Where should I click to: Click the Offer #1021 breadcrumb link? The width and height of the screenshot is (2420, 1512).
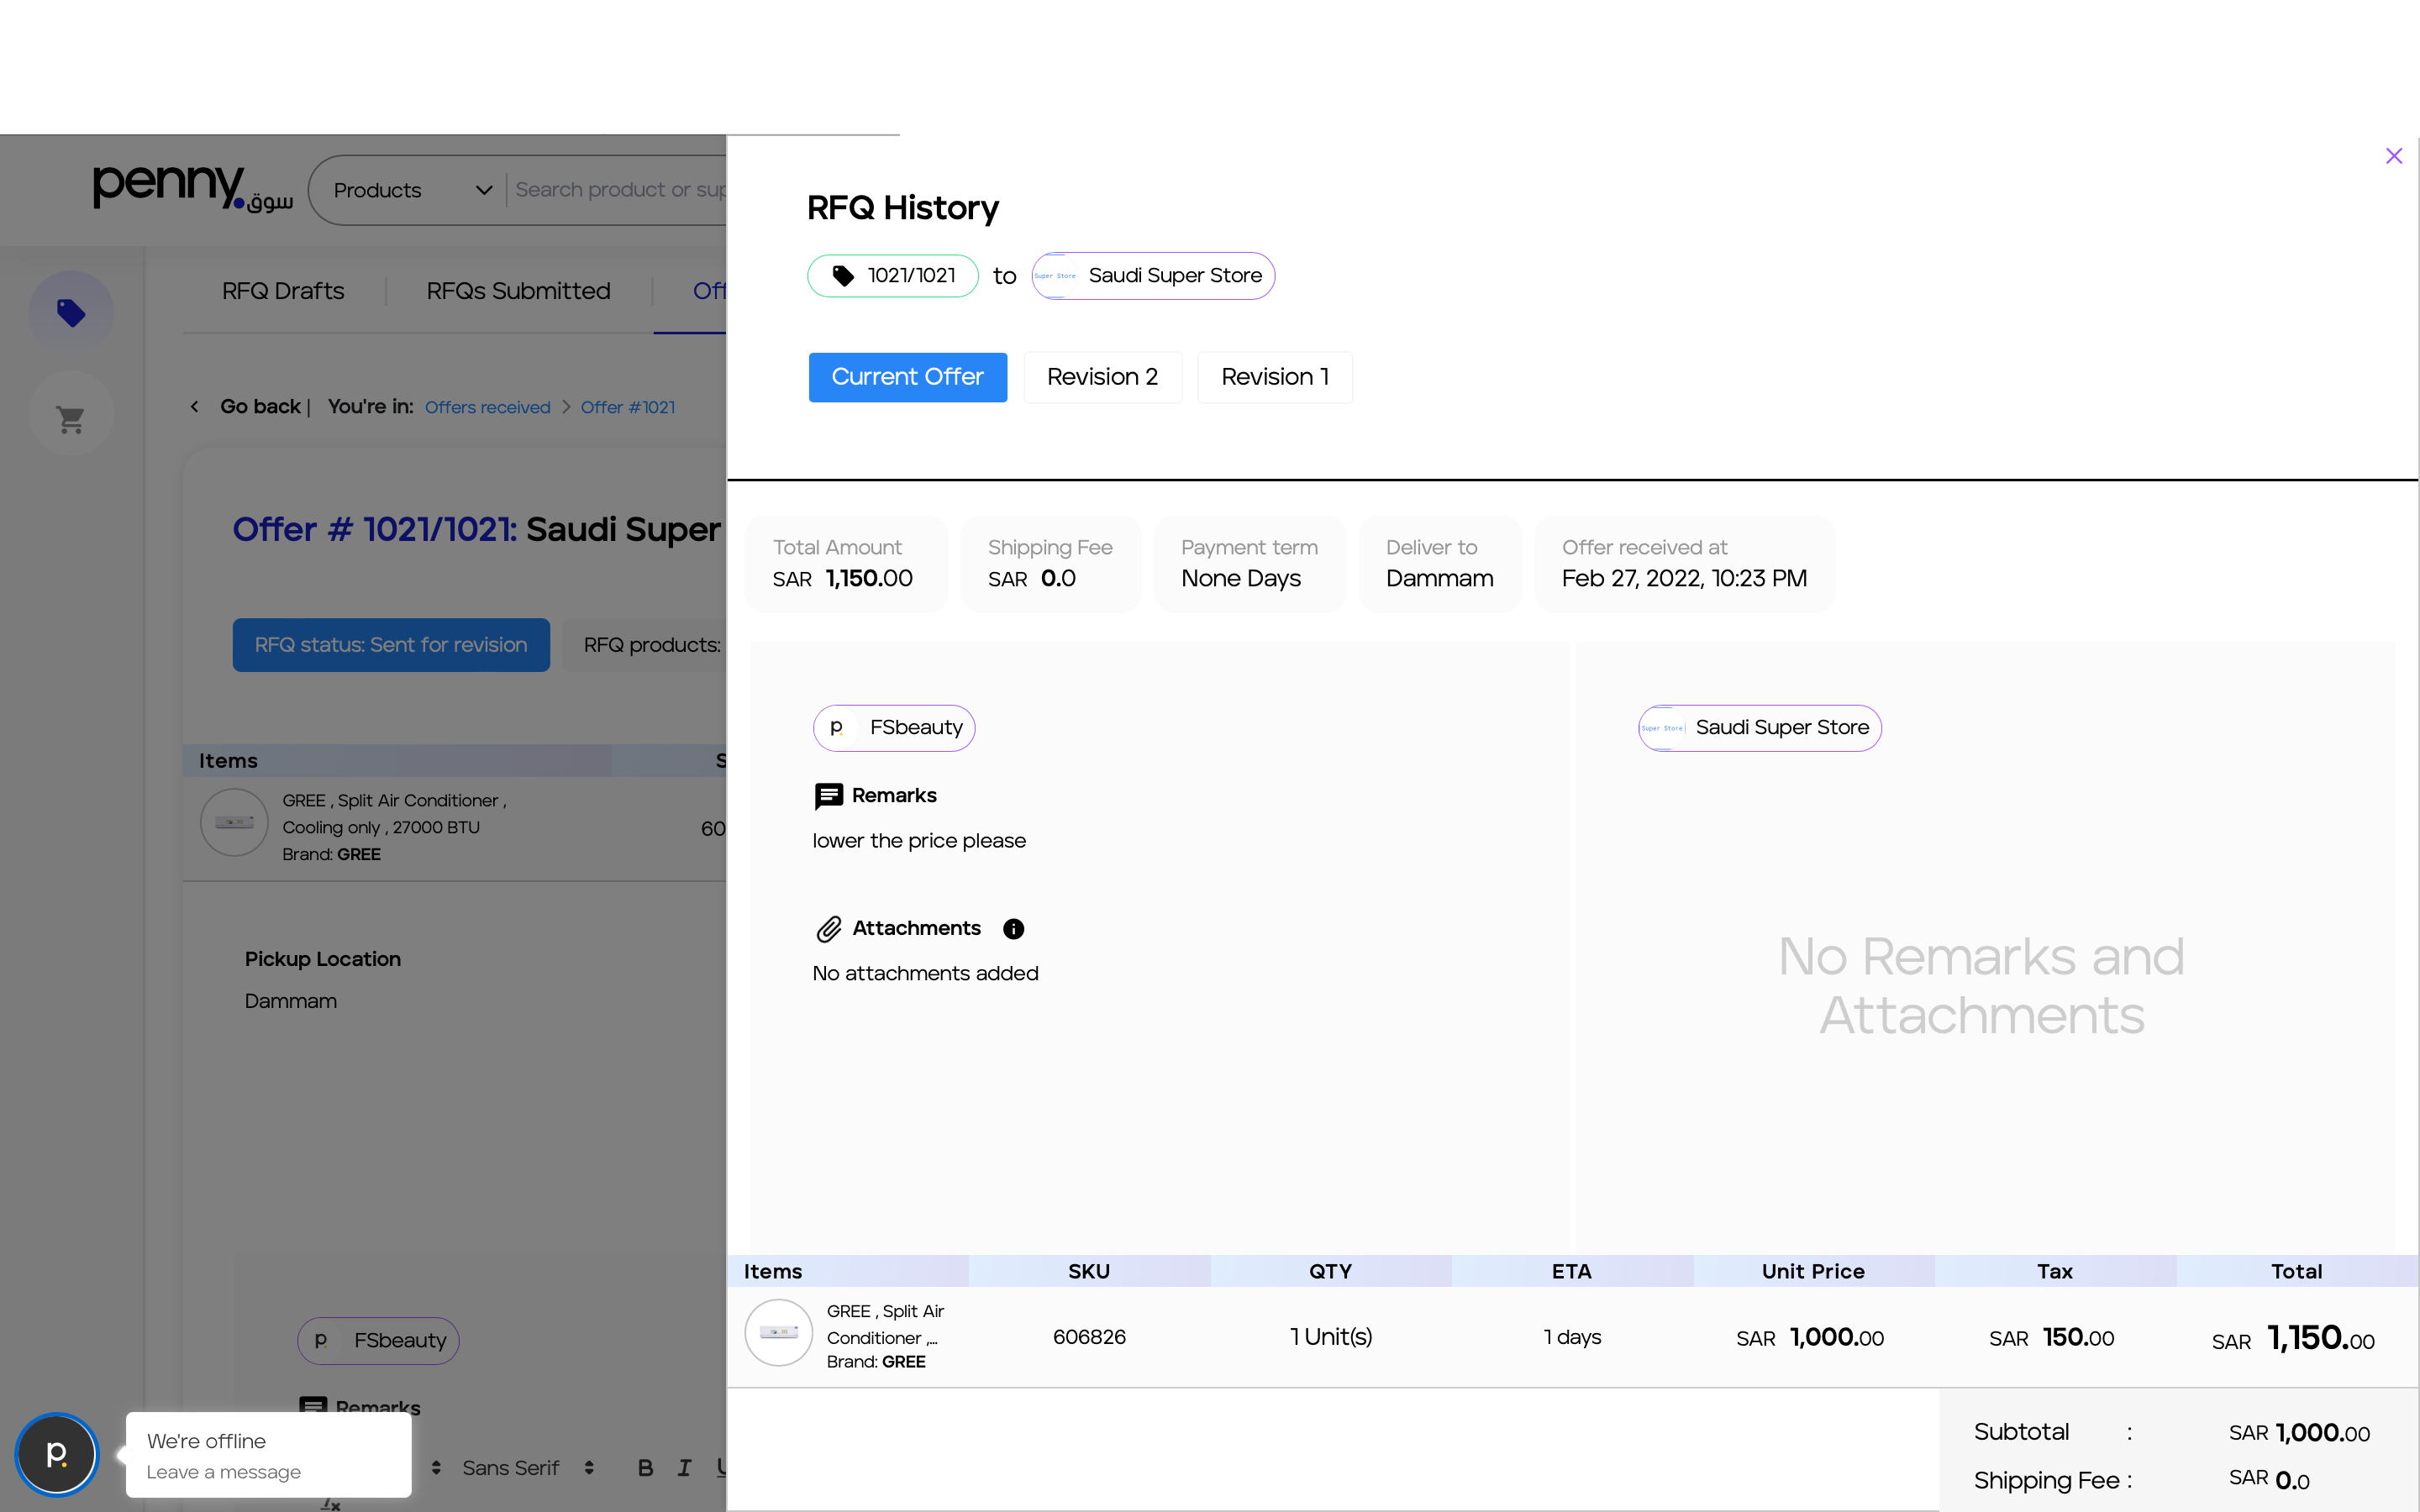tap(627, 407)
